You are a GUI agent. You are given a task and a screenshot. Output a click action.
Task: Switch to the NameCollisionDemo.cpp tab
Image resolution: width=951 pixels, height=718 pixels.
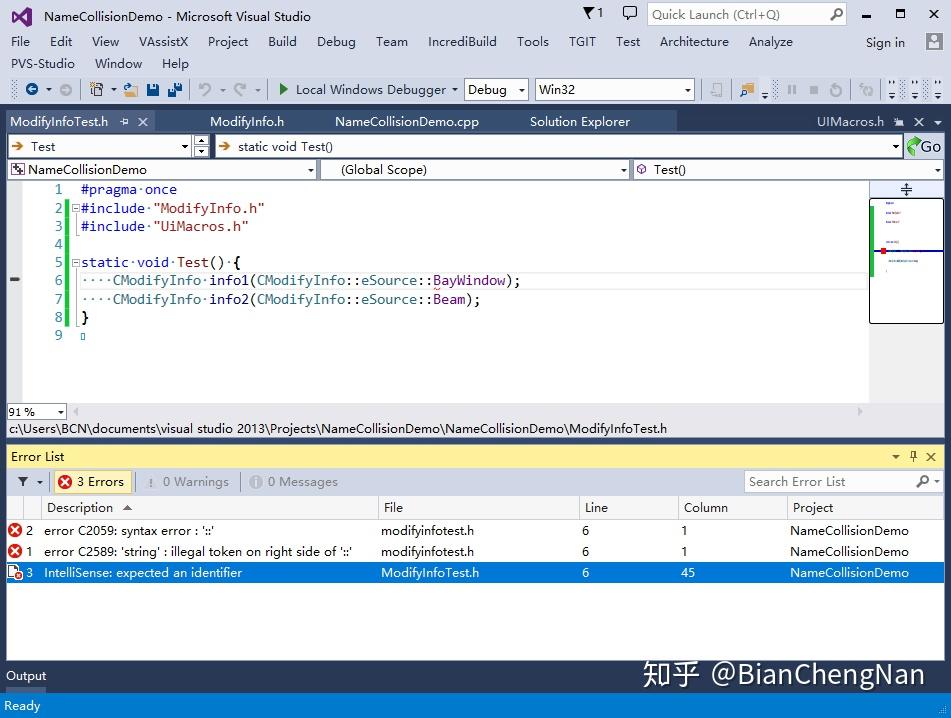[406, 122]
